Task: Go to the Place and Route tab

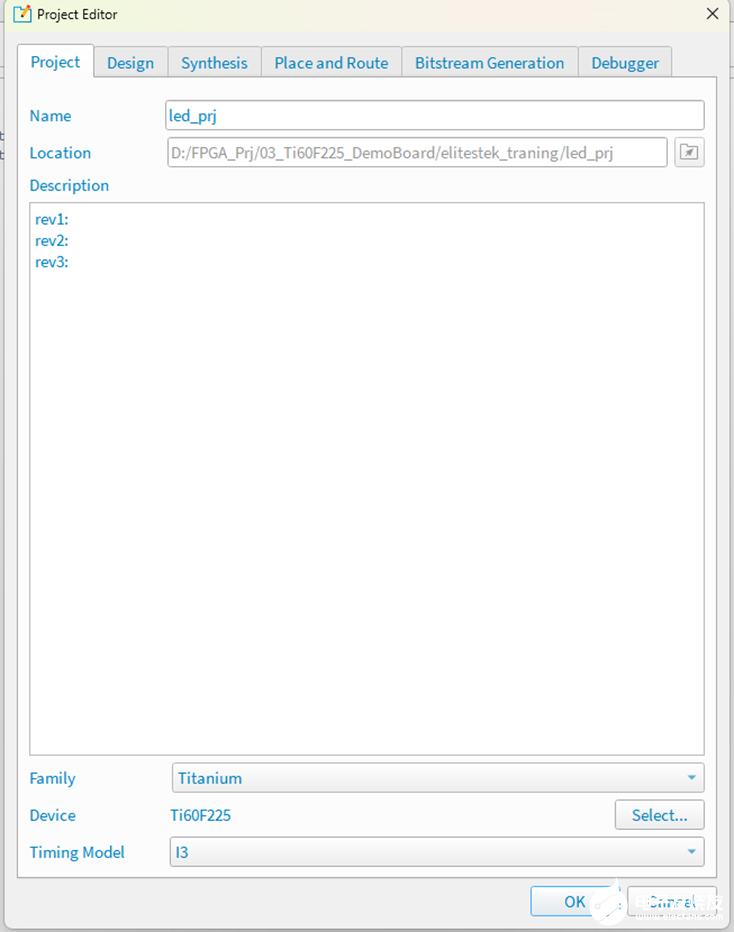Action: (331, 63)
